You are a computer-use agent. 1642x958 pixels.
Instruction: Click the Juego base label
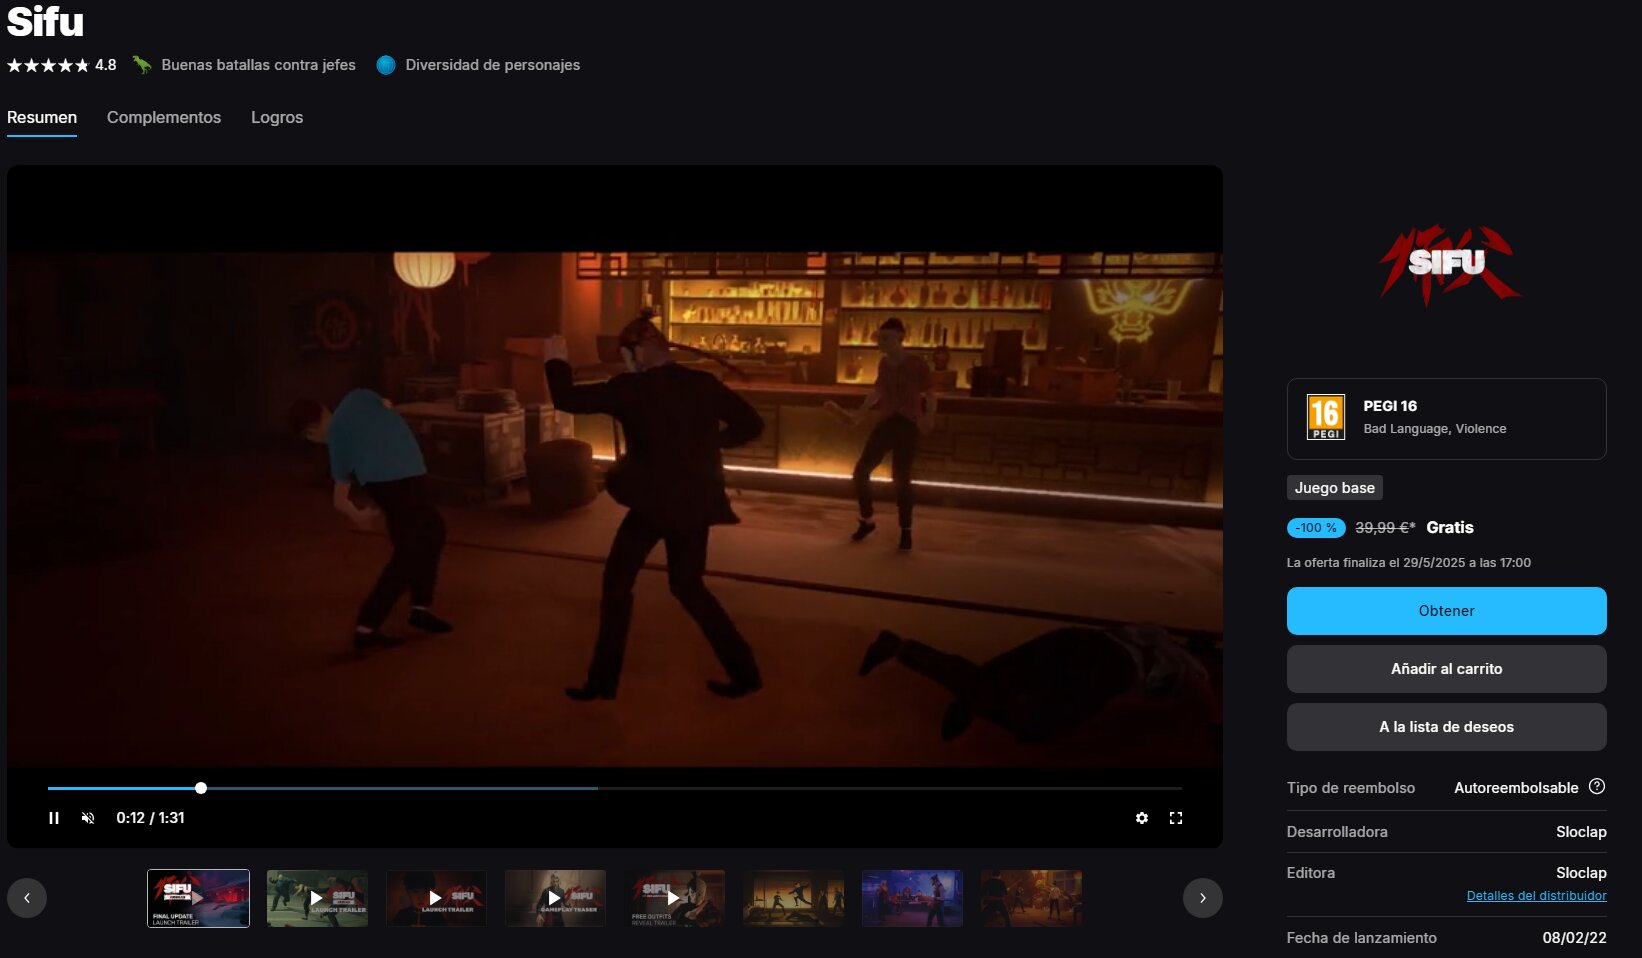point(1334,488)
